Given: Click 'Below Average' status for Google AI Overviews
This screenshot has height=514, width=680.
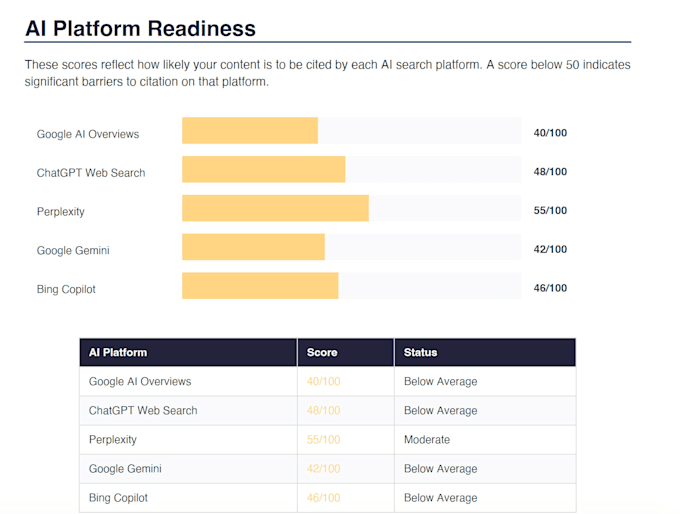Looking at the screenshot, I should tap(441, 381).
